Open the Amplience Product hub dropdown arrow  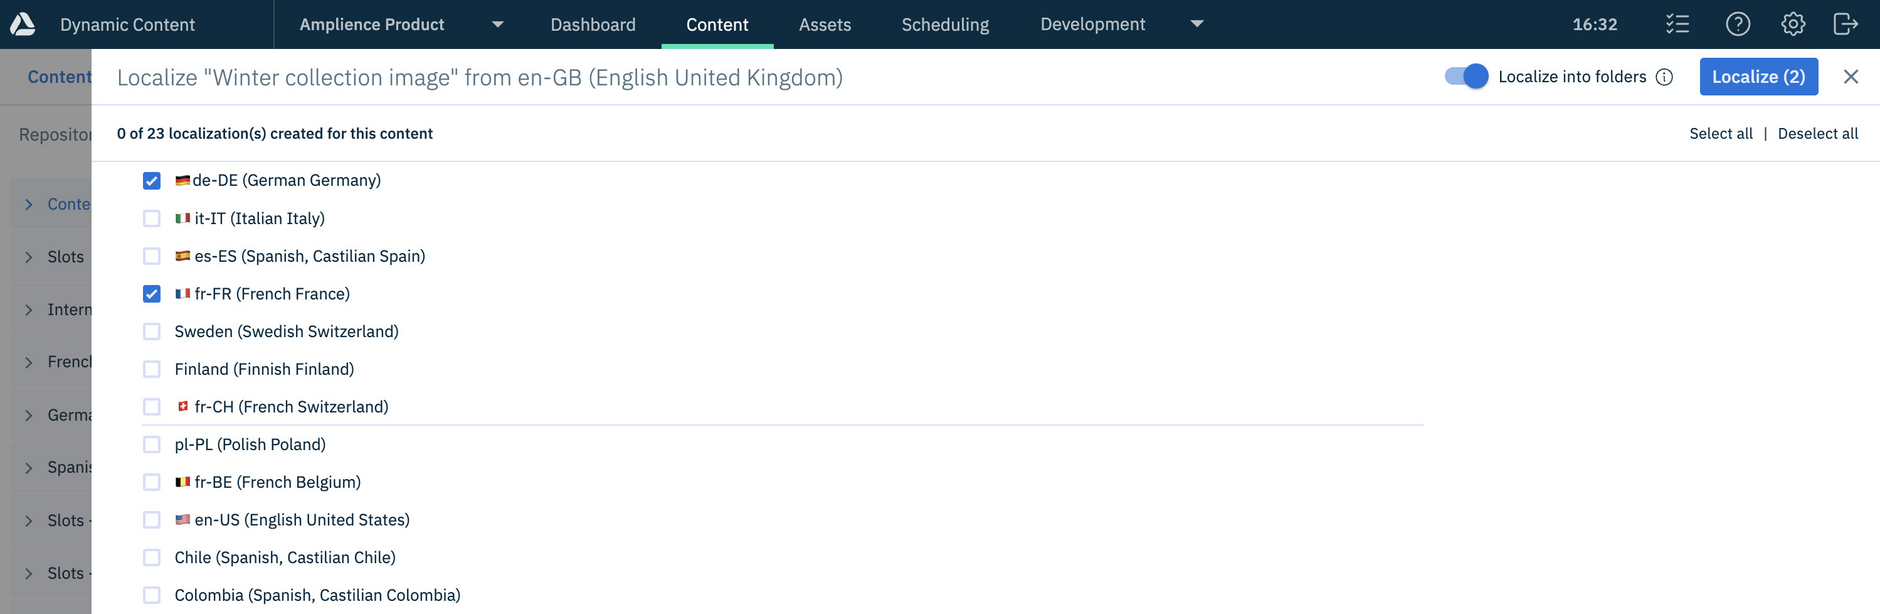[x=498, y=25]
